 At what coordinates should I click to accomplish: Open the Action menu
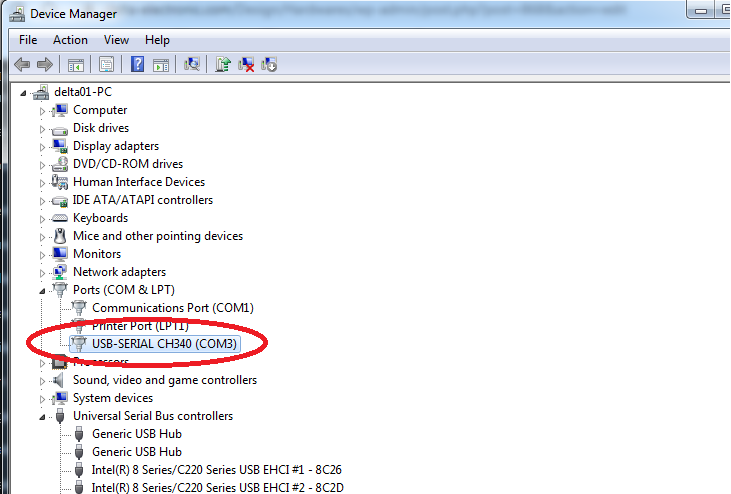coord(70,40)
